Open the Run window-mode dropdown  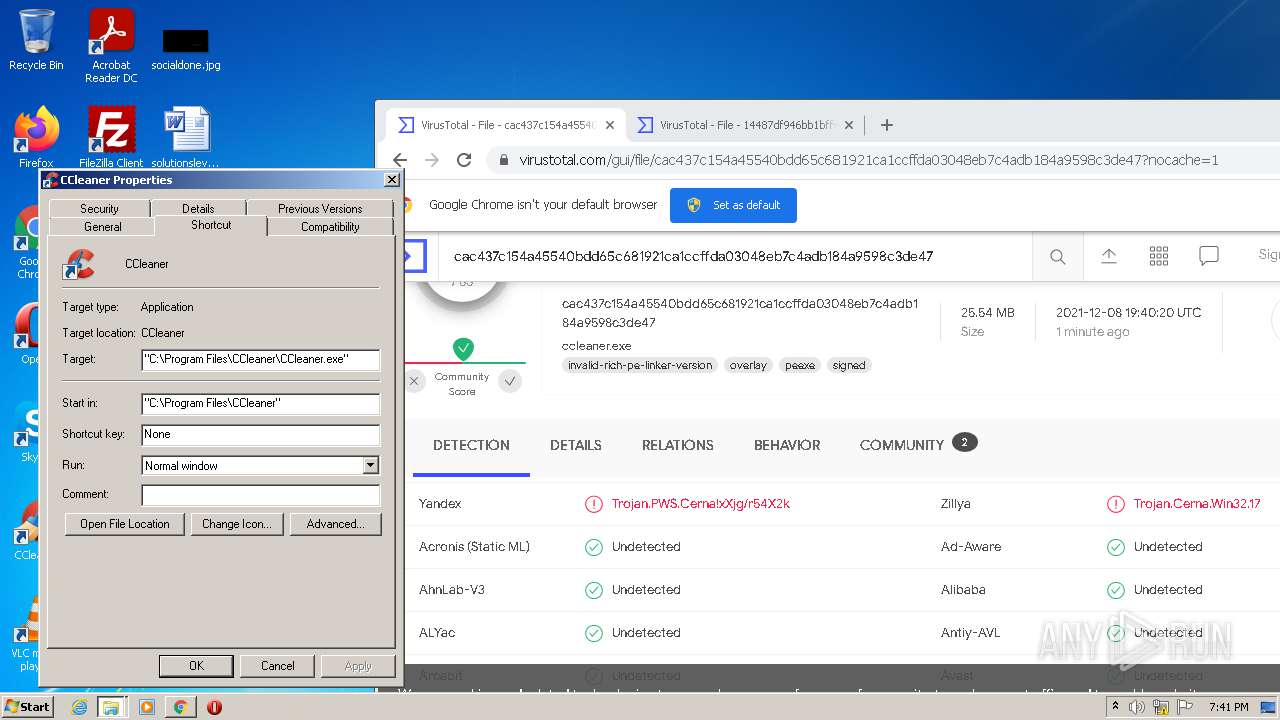(370, 465)
